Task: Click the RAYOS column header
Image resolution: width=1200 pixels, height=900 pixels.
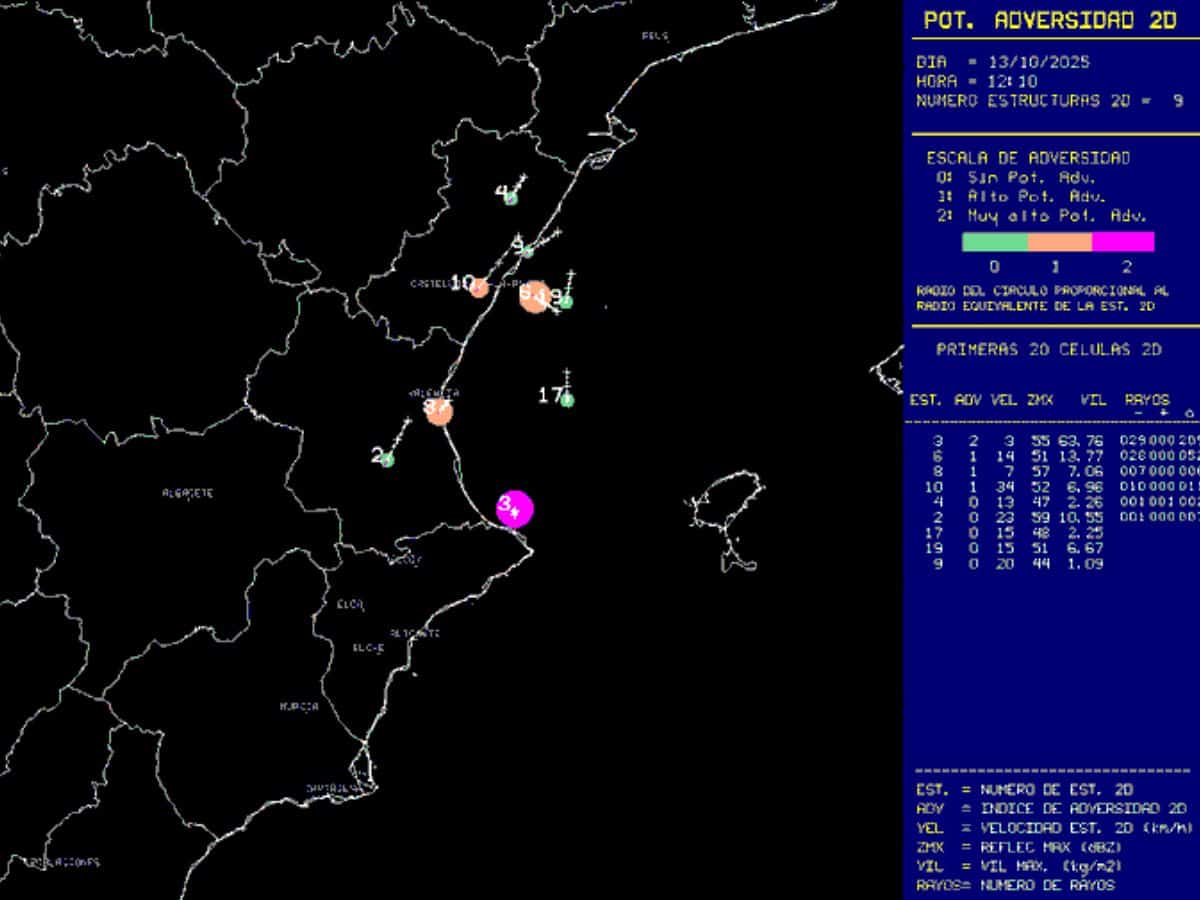Action: 1146,400
